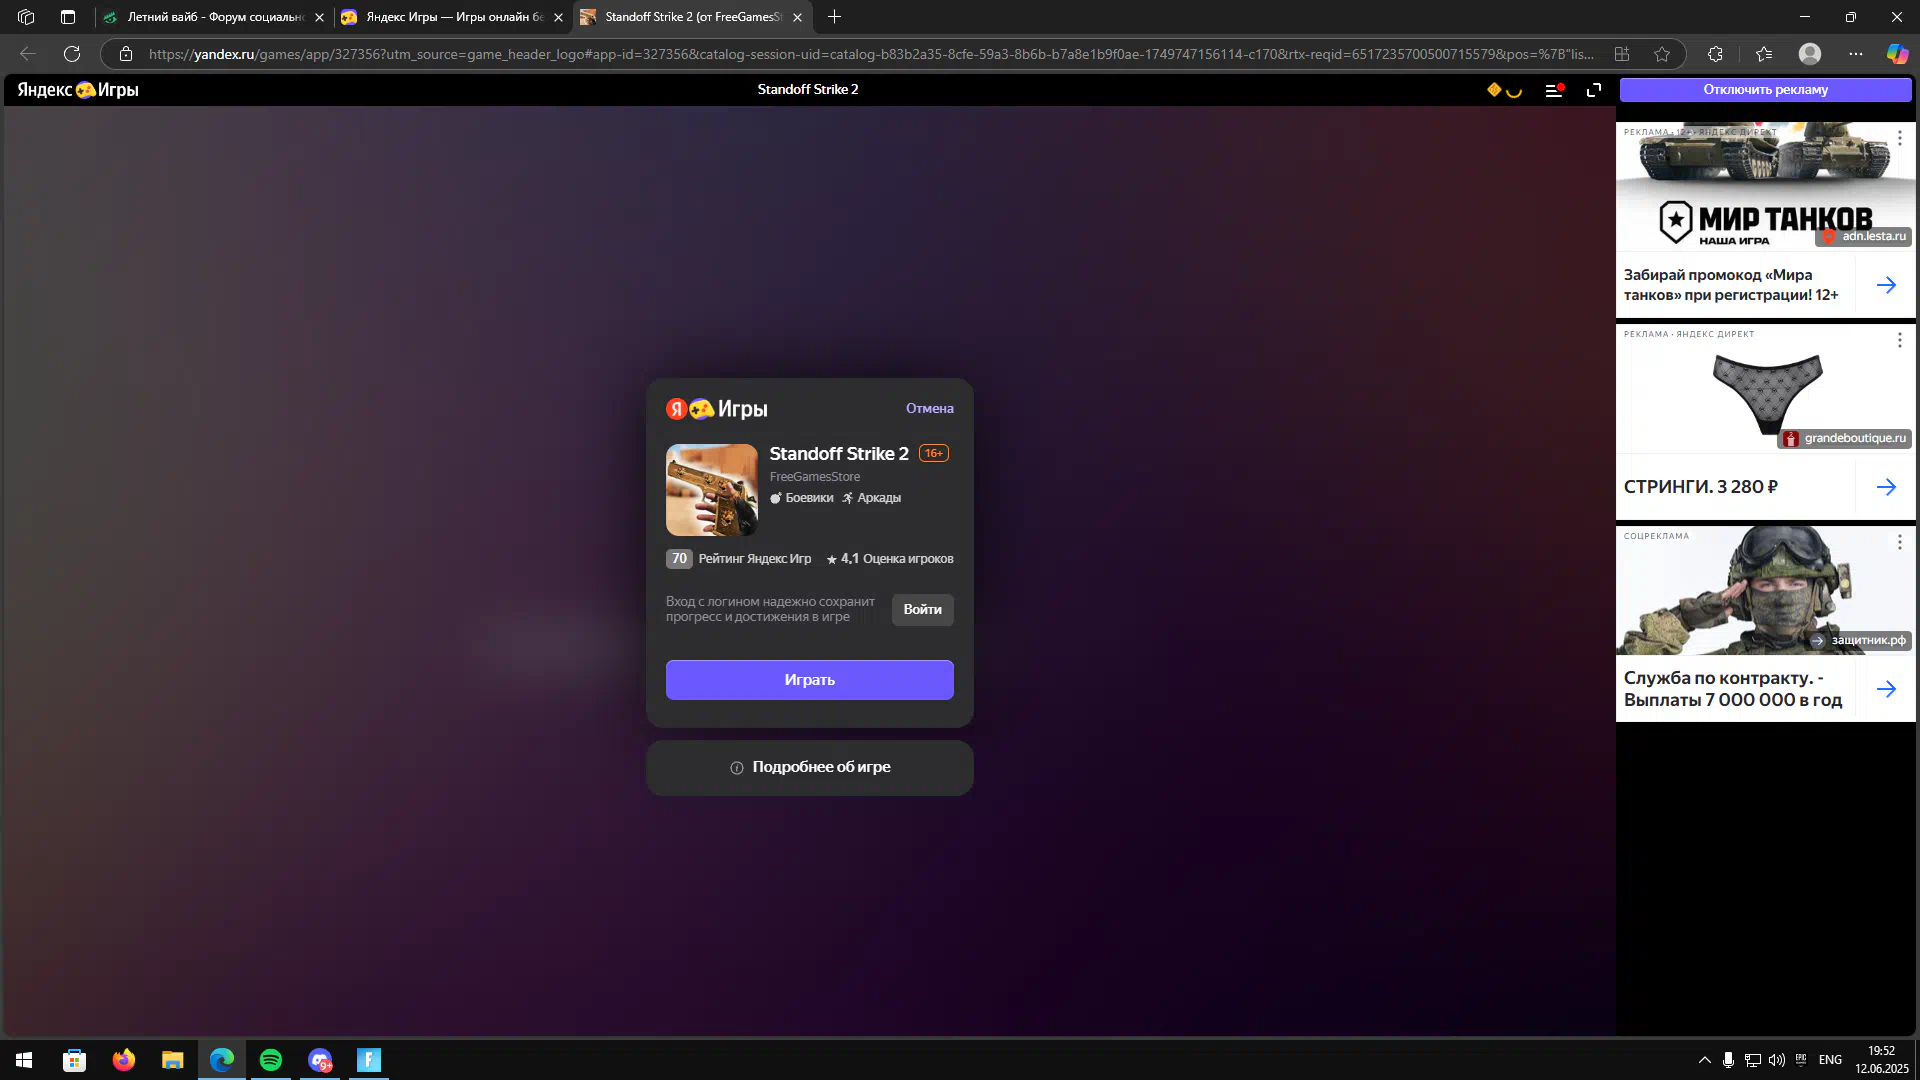The width and height of the screenshot is (1920, 1080).
Task: Click ENG language indicator
Action: 1830,1060
